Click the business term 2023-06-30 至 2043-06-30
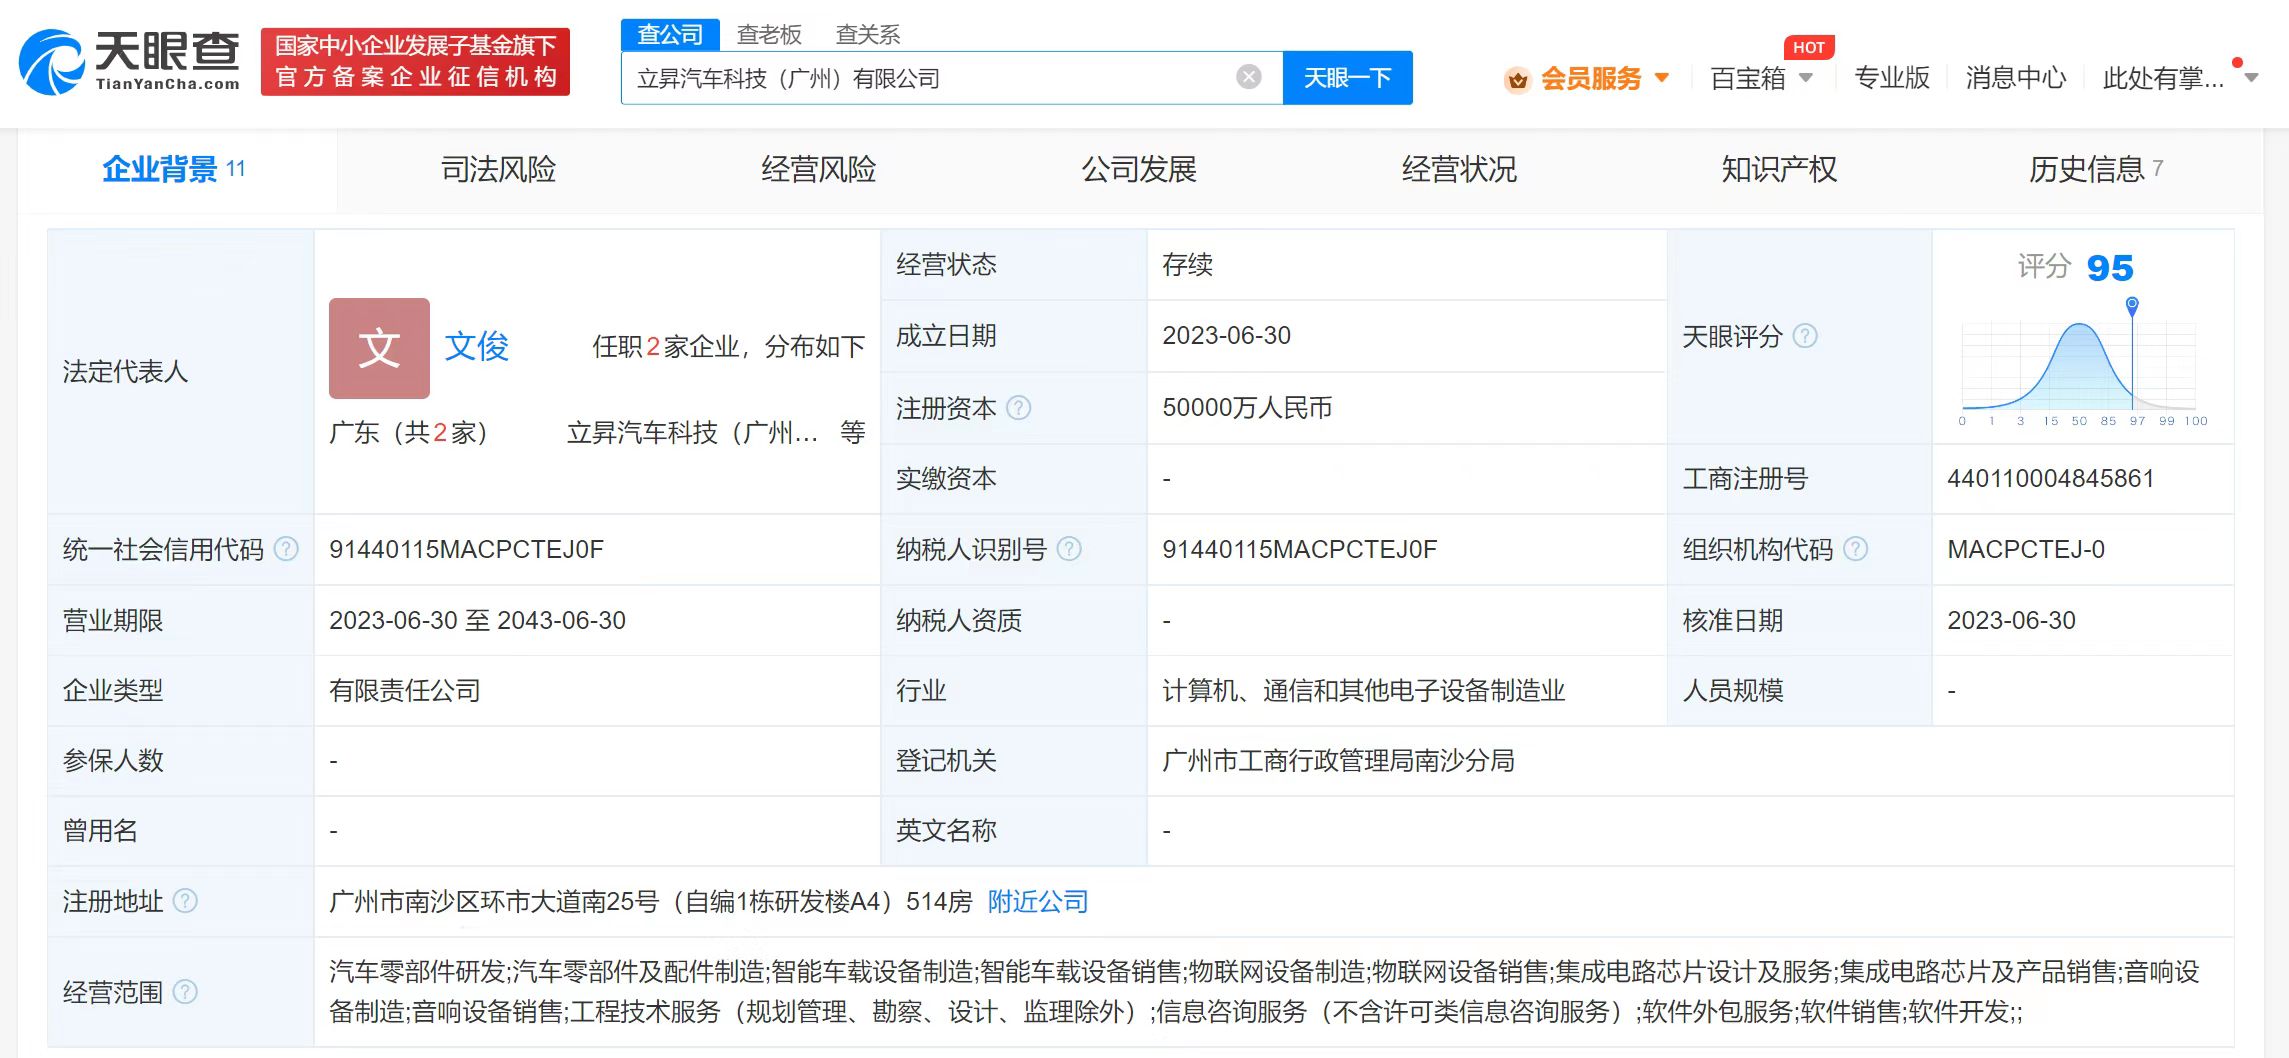This screenshot has height=1058, width=2289. coord(477,620)
